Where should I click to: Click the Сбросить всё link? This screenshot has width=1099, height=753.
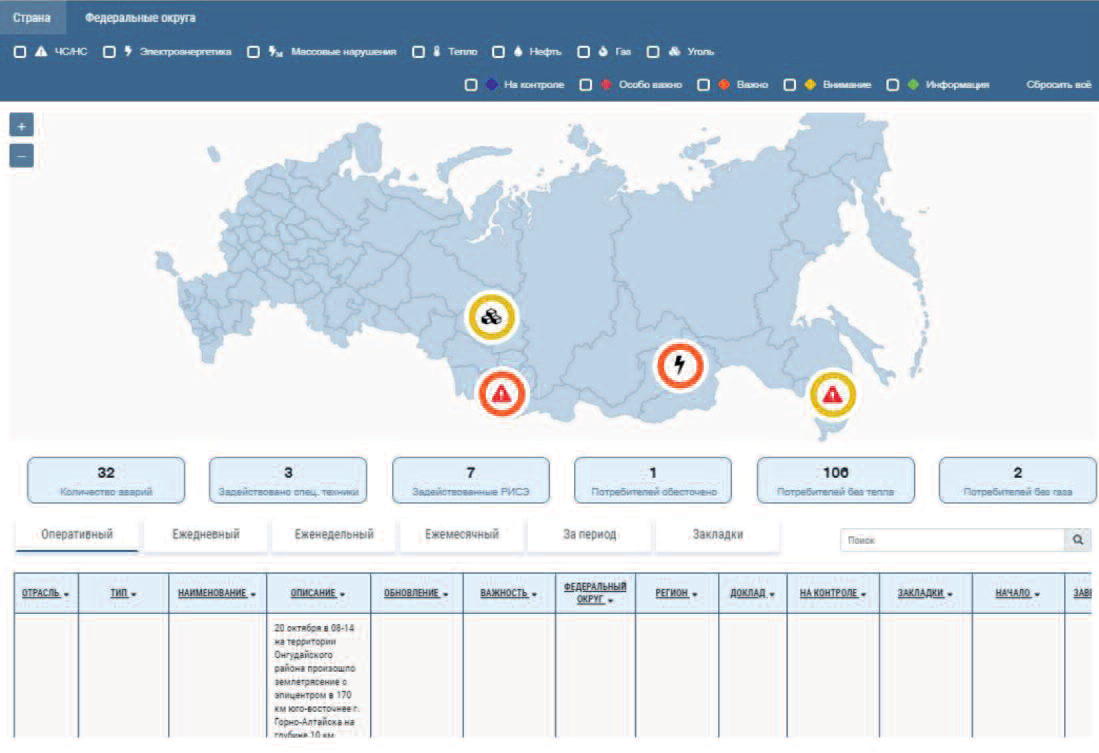1058,85
